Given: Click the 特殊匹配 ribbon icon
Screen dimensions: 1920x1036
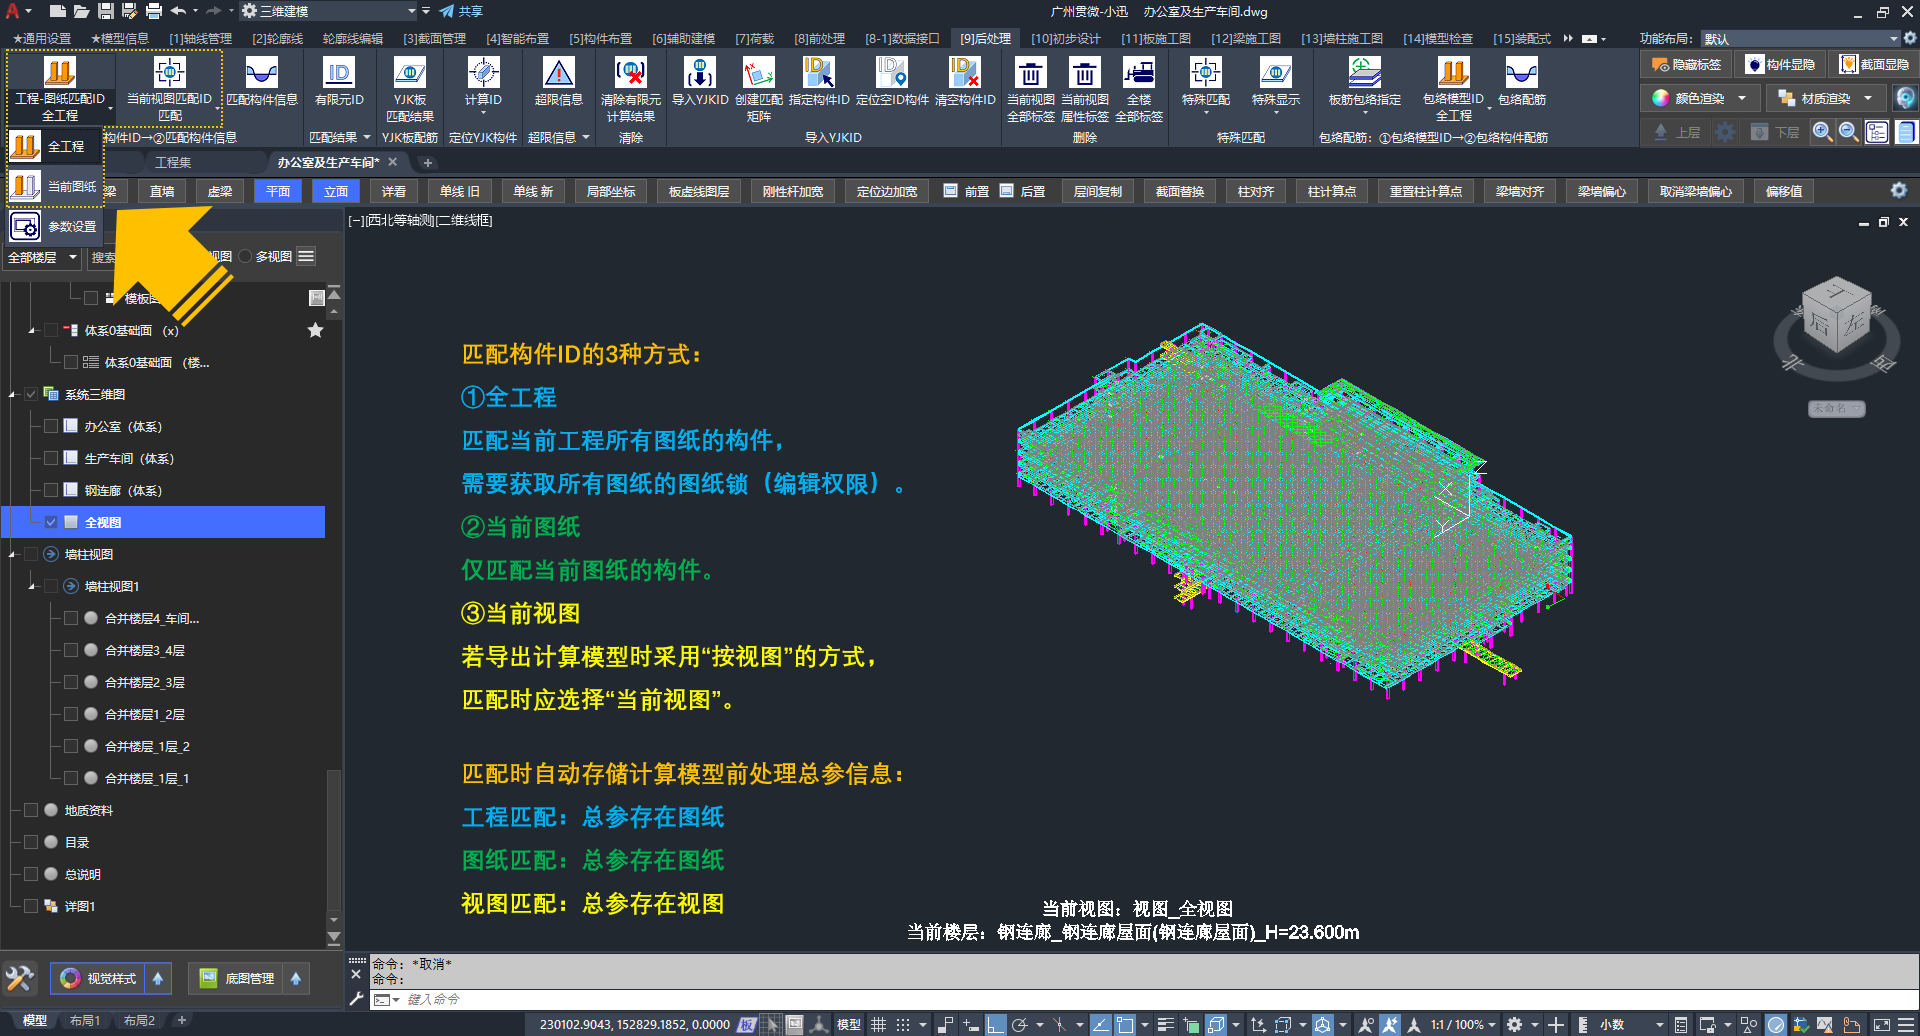Looking at the screenshot, I should pos(1205,74).
